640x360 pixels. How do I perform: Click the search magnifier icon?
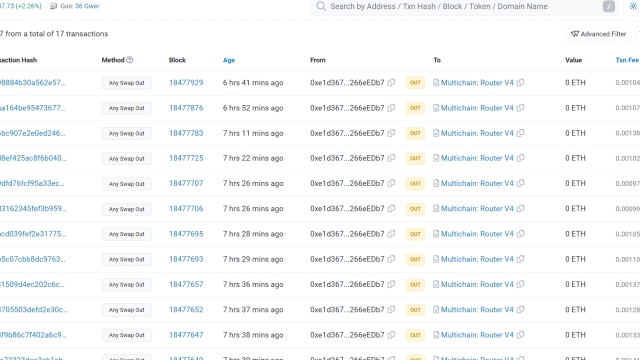tap(321, 7)
